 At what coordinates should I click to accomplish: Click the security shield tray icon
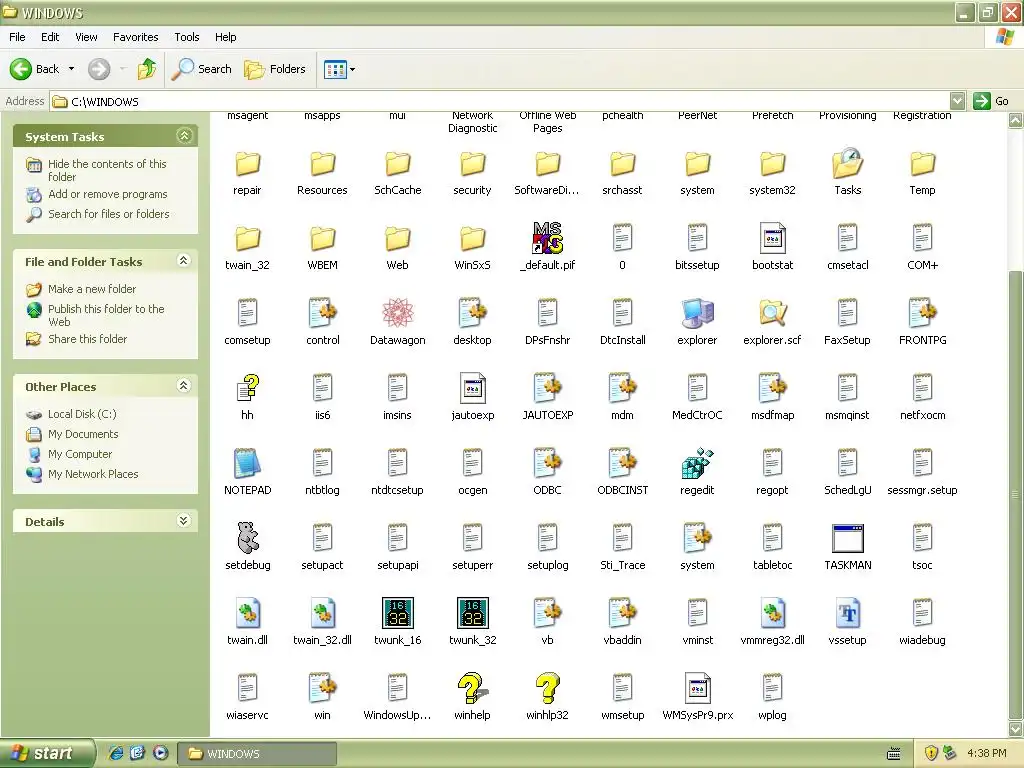931,754
